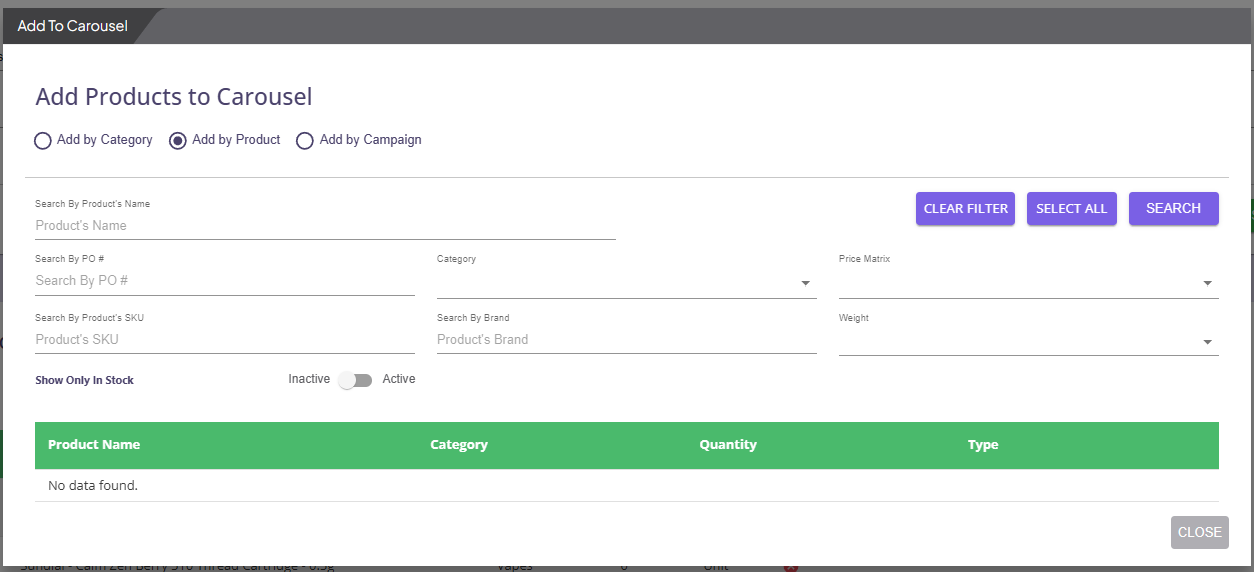Select the Product's Brand text field
This screenshot has height=572, width=1254.
pyautogui.click(x=626, y=340)
